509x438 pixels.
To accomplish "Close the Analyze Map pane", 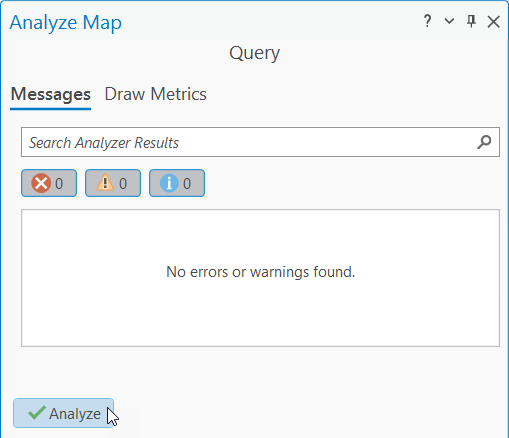I will click(493, 22).
